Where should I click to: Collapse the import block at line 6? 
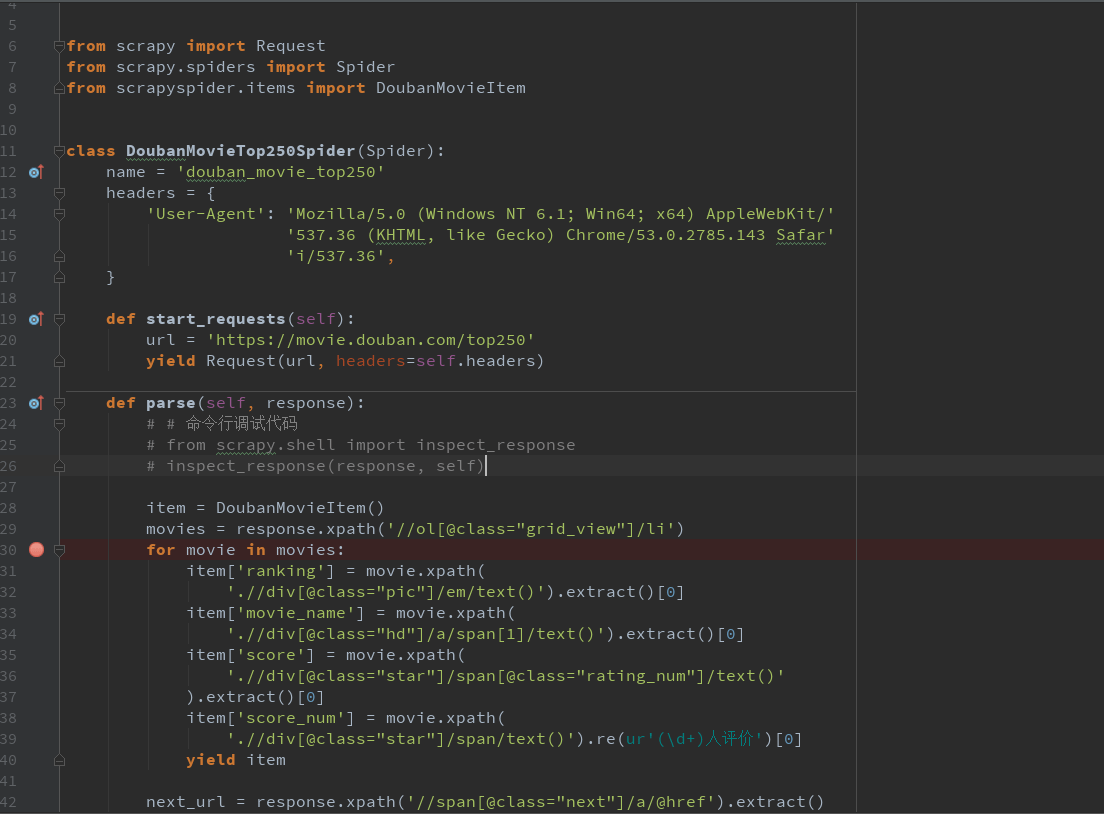tap(60, 46)
